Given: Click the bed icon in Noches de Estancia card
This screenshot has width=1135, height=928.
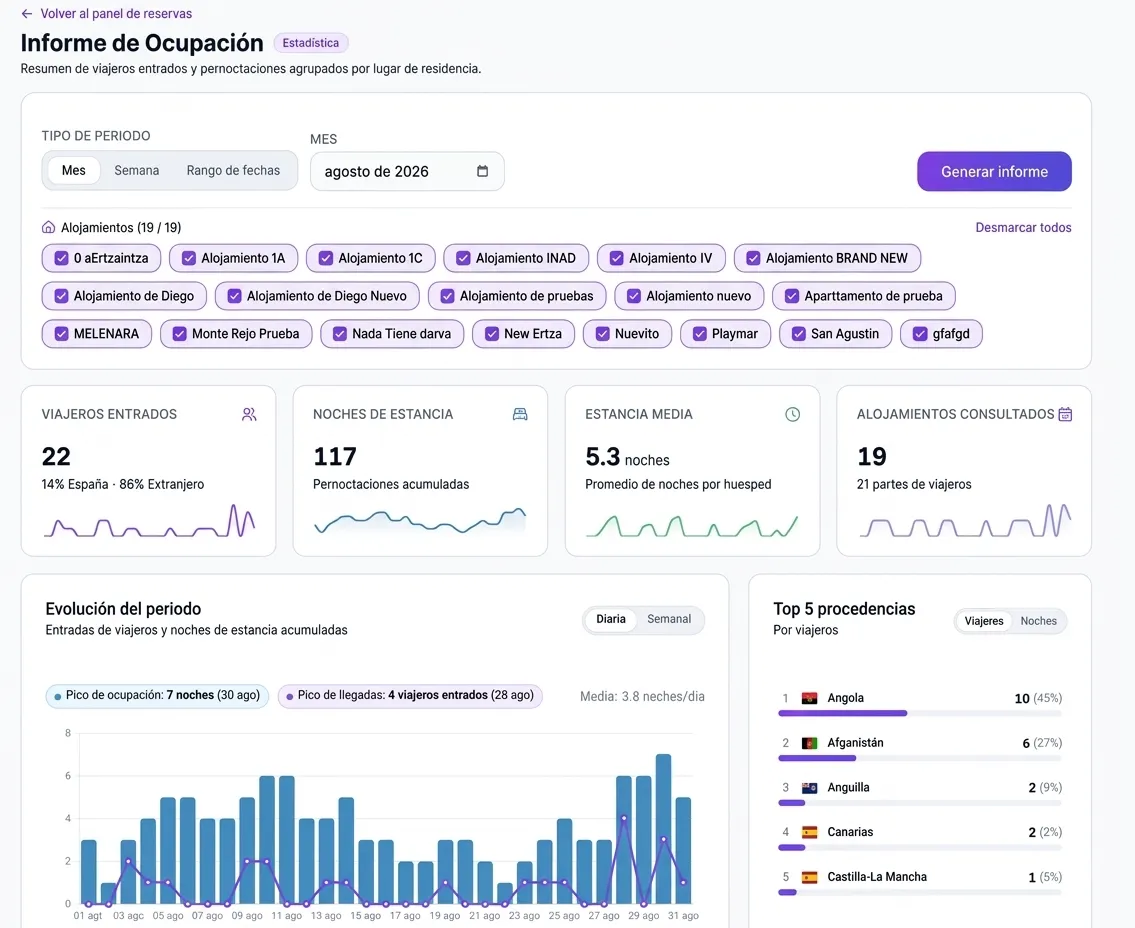Looking at the screenshot, I should [x=520, y=414].
